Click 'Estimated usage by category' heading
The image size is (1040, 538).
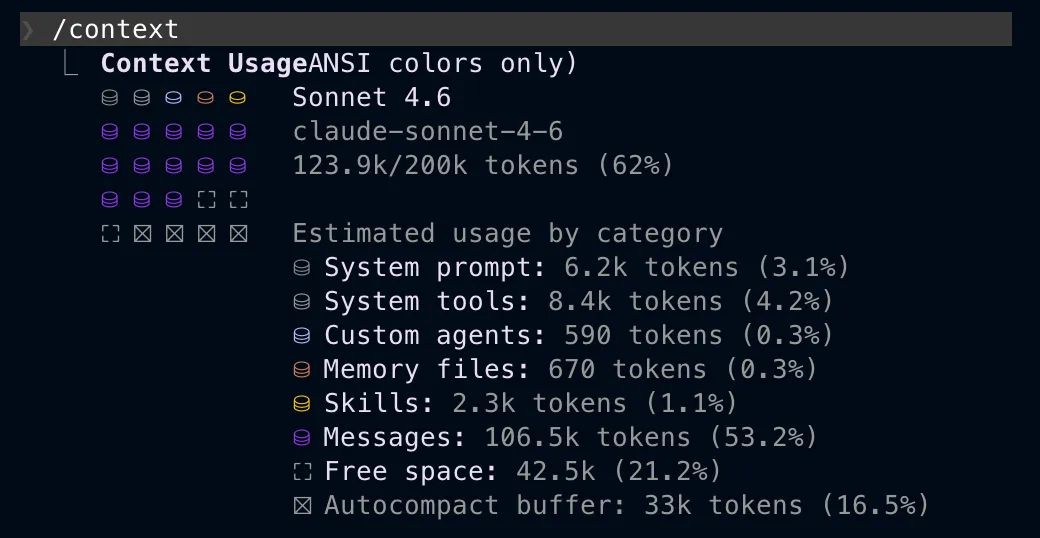click(507, 234)
